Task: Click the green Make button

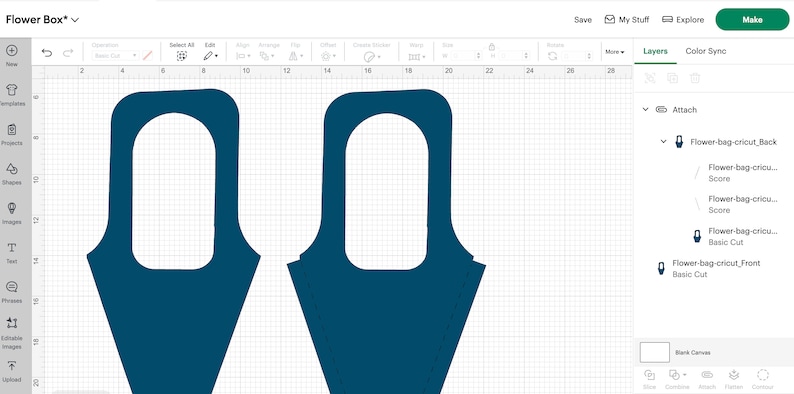Action: click(752, 20)
